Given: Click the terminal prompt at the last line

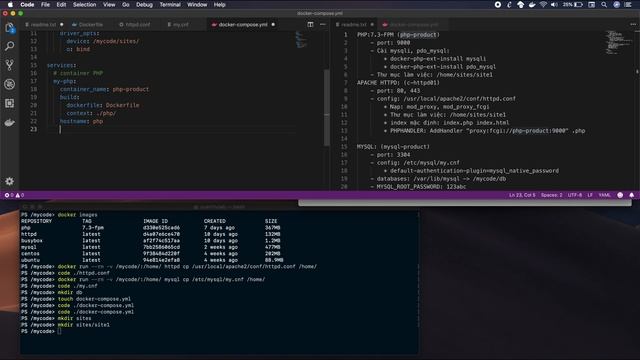Looking at the screenshot, I should click(x=60, y=331).
